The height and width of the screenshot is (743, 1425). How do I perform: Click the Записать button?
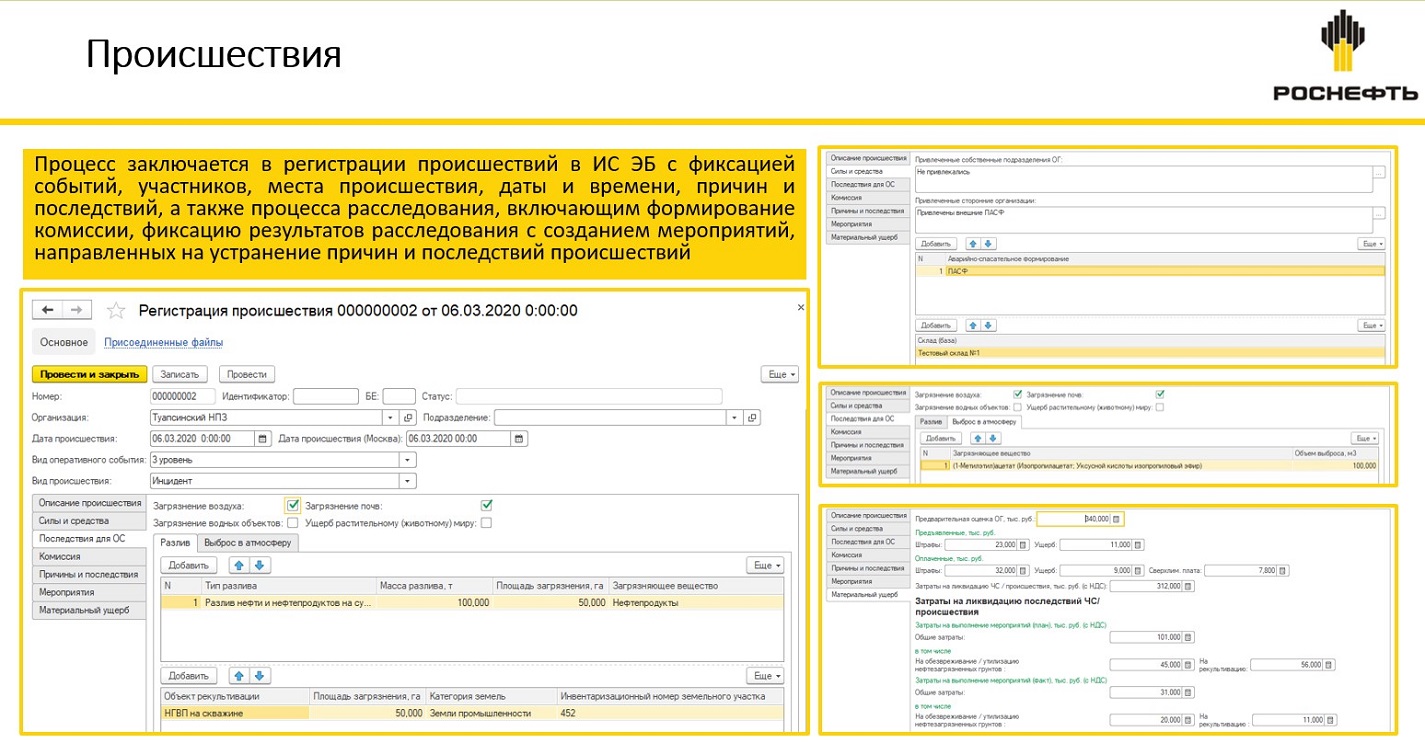(181, 374)
